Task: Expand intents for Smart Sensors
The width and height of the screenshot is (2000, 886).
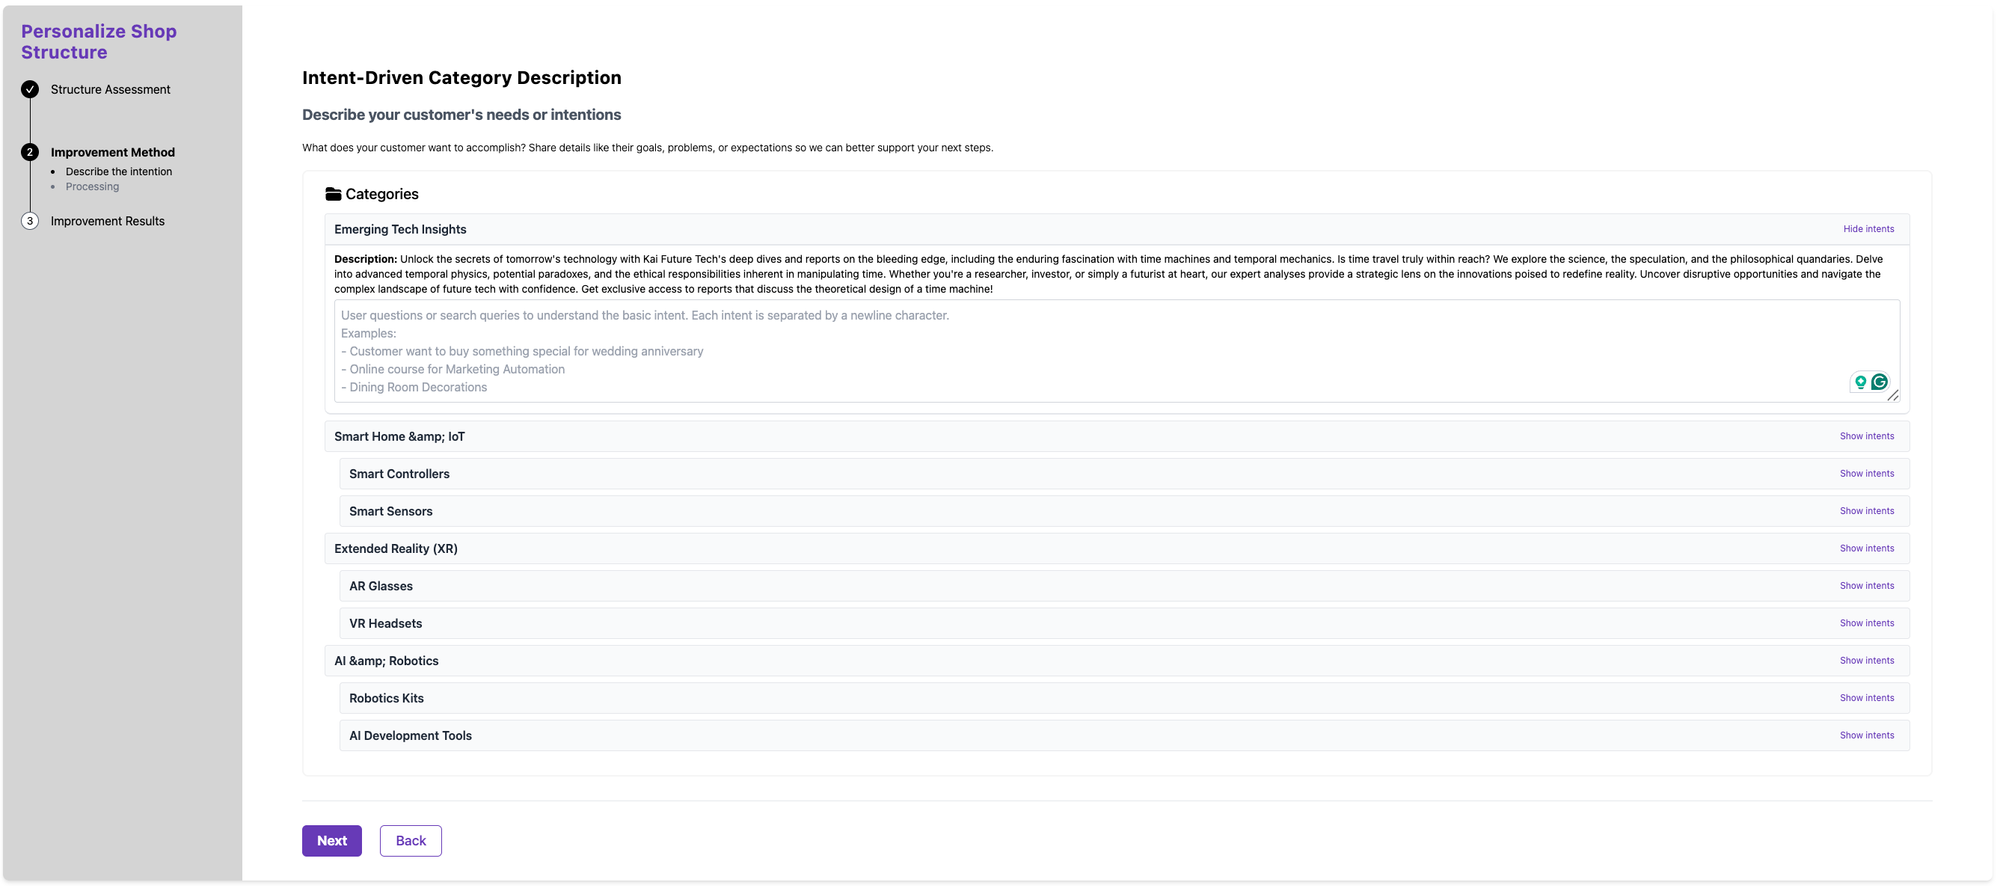Action: click(1866, 511)
